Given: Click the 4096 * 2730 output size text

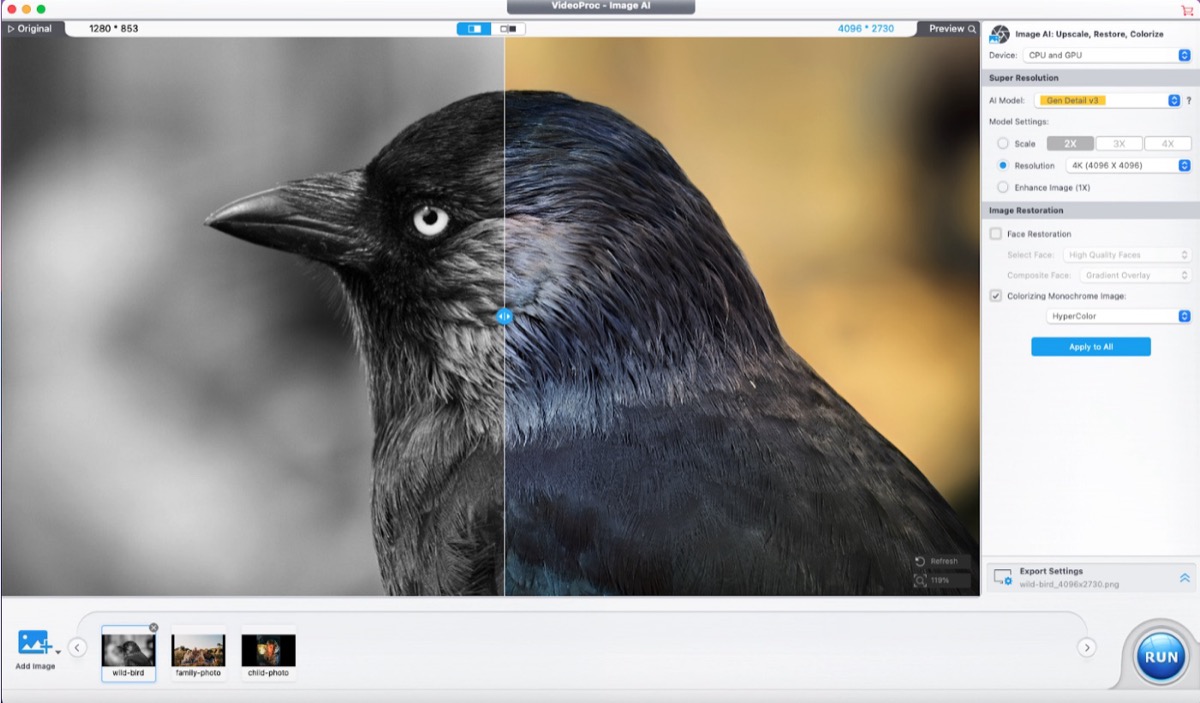Looking at the screenshot, I should pyautogui.click(x=866, y=29).
